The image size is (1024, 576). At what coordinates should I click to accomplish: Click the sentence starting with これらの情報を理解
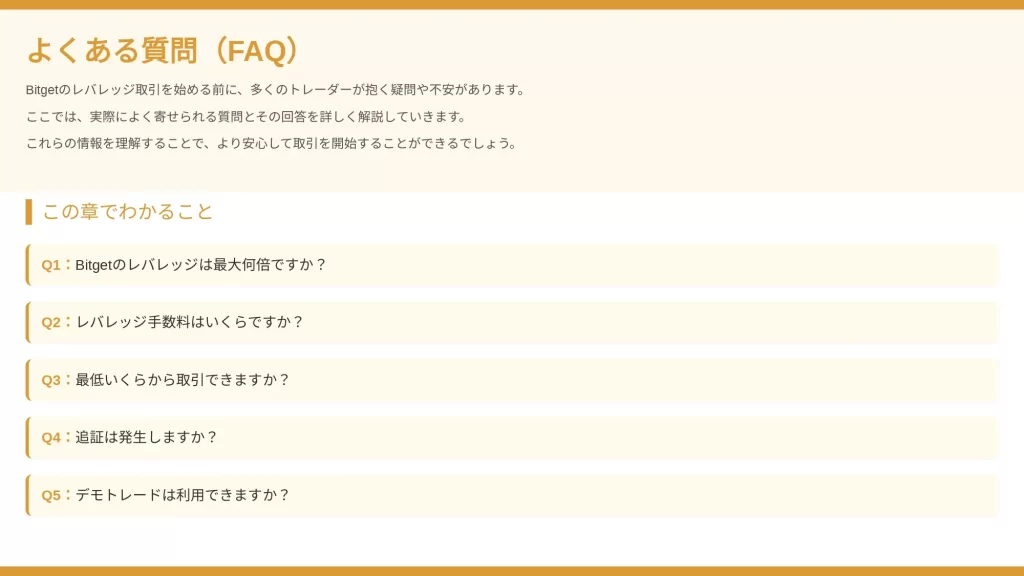point(272,144)
